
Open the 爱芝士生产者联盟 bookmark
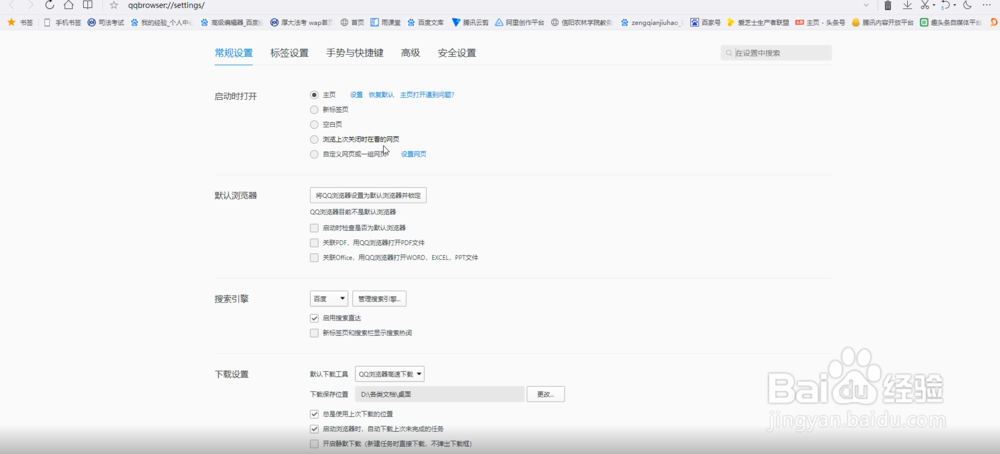[x=758, y=22]
